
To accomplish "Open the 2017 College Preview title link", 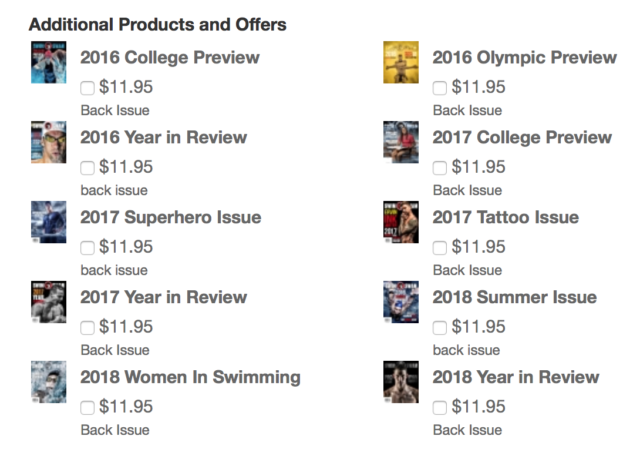I will pyautogui.click(x=521, y=137).
